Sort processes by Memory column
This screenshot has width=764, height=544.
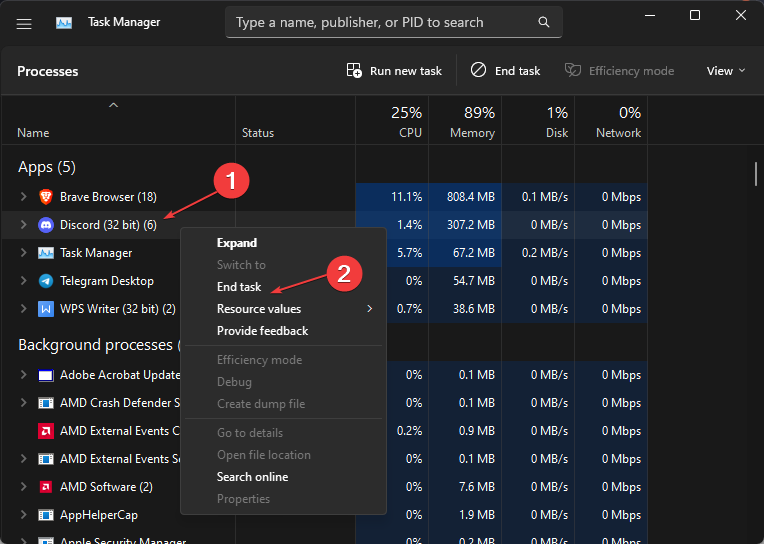(x=465, y=120)
